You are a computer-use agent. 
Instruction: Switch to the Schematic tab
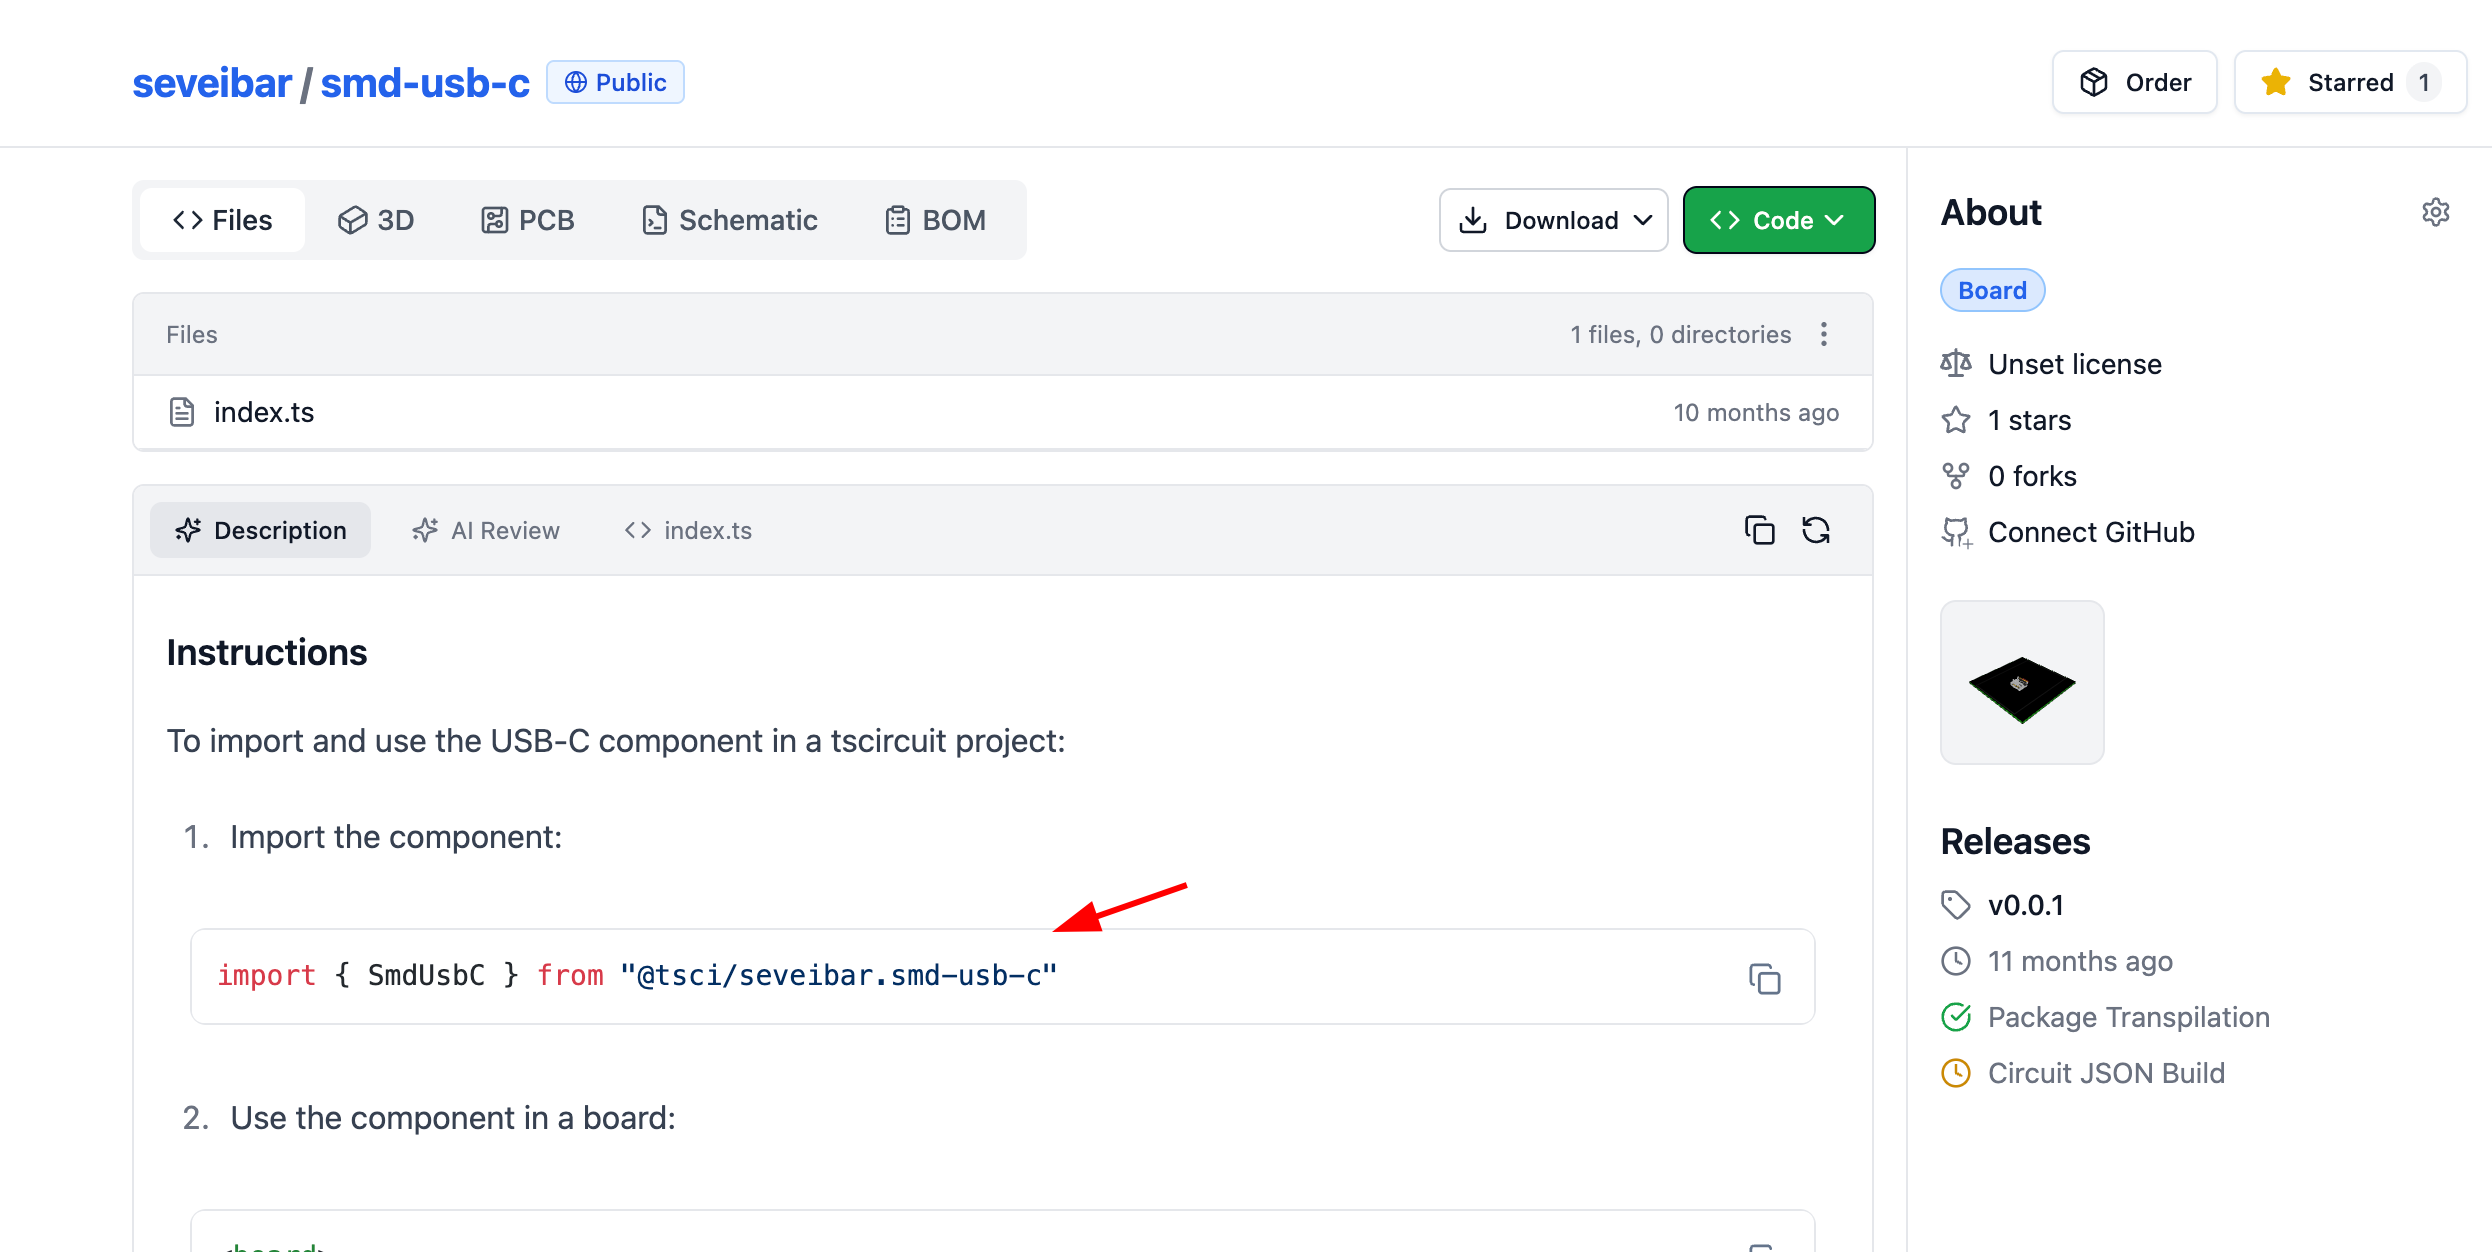click(729, 220)
